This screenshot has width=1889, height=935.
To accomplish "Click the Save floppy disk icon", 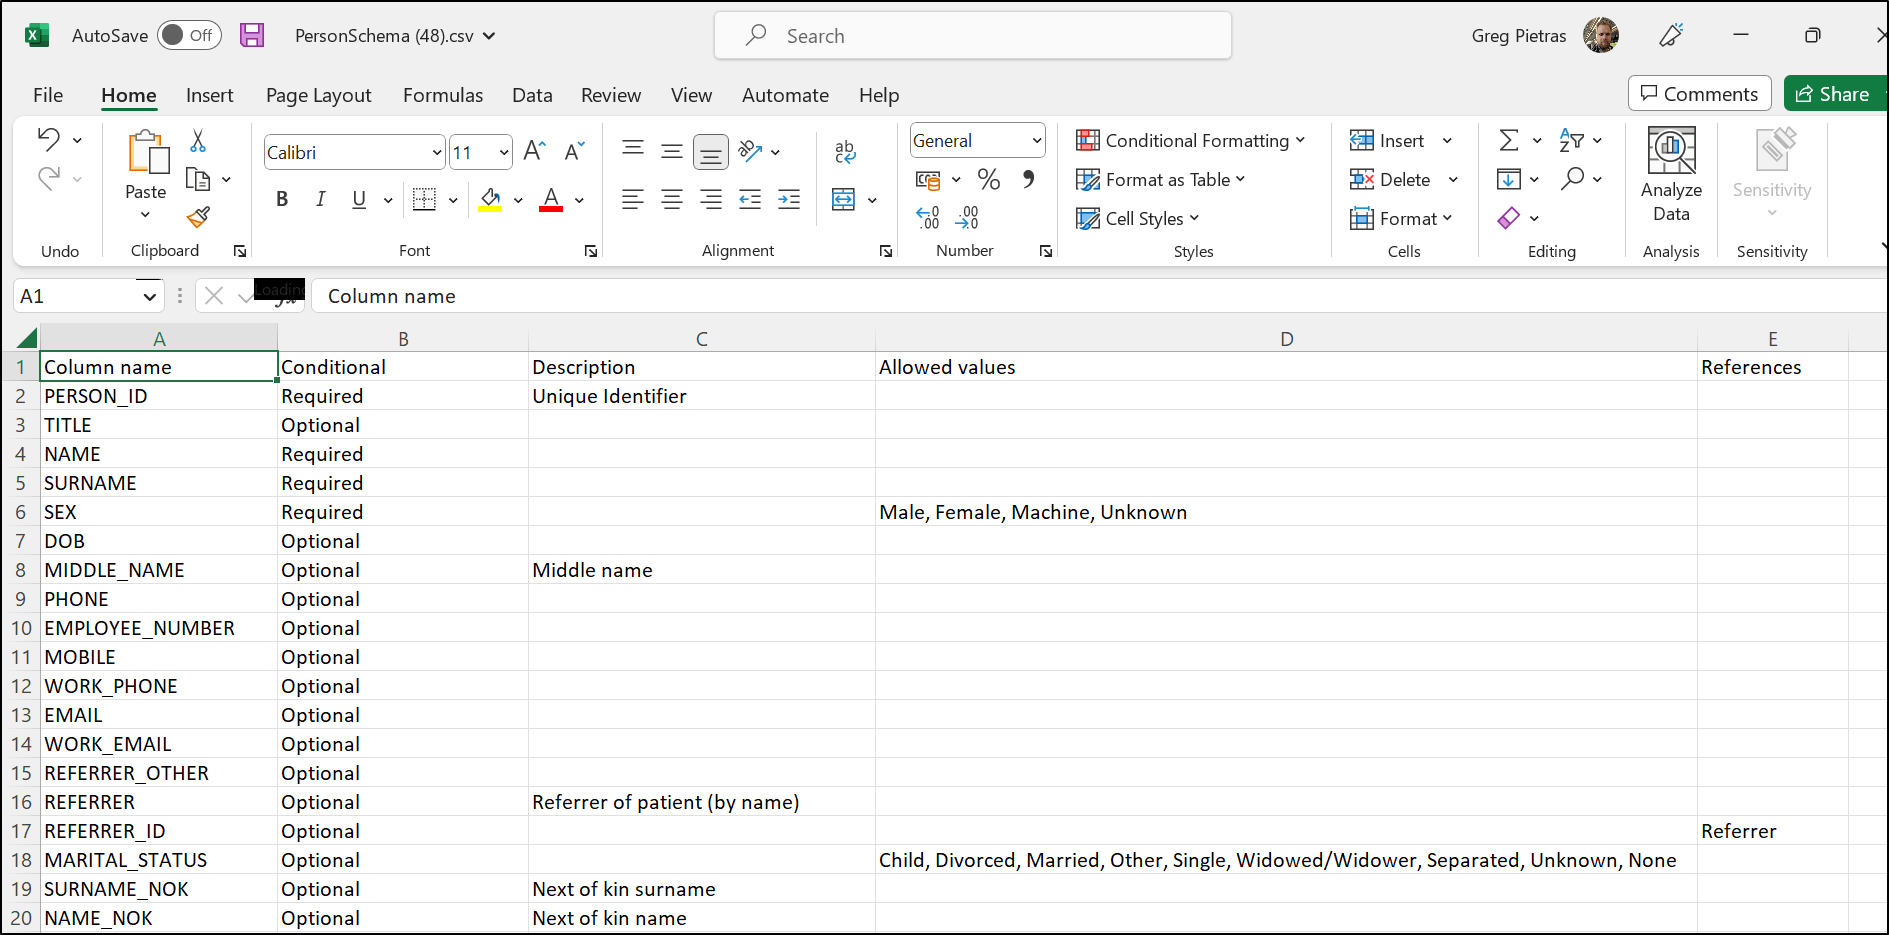I will pyautogui.click(x=252, y=36).
